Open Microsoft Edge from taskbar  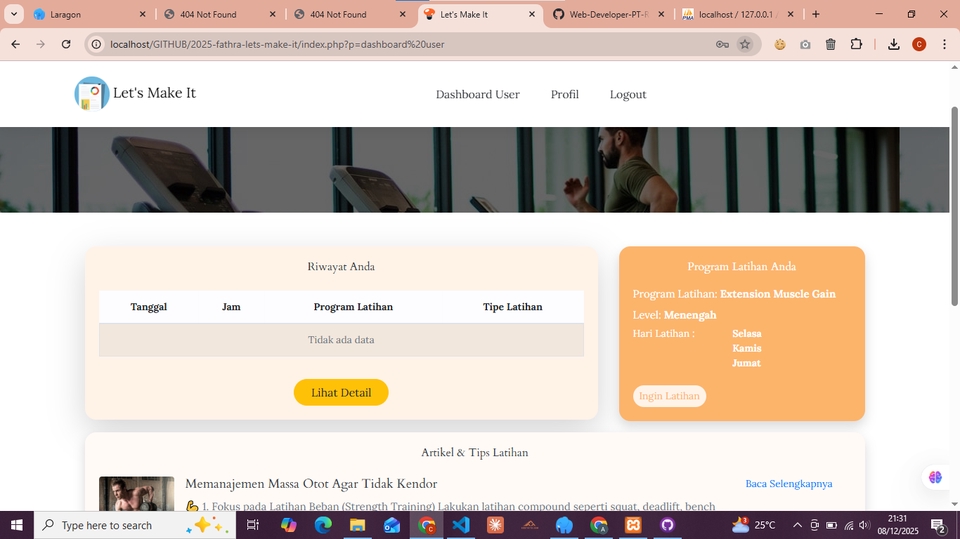[x=323, y=525]
